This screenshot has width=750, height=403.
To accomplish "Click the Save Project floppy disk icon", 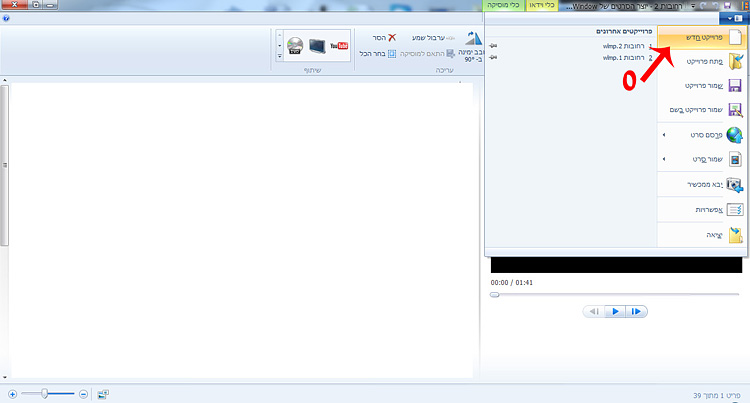I will tap(735, 86).
